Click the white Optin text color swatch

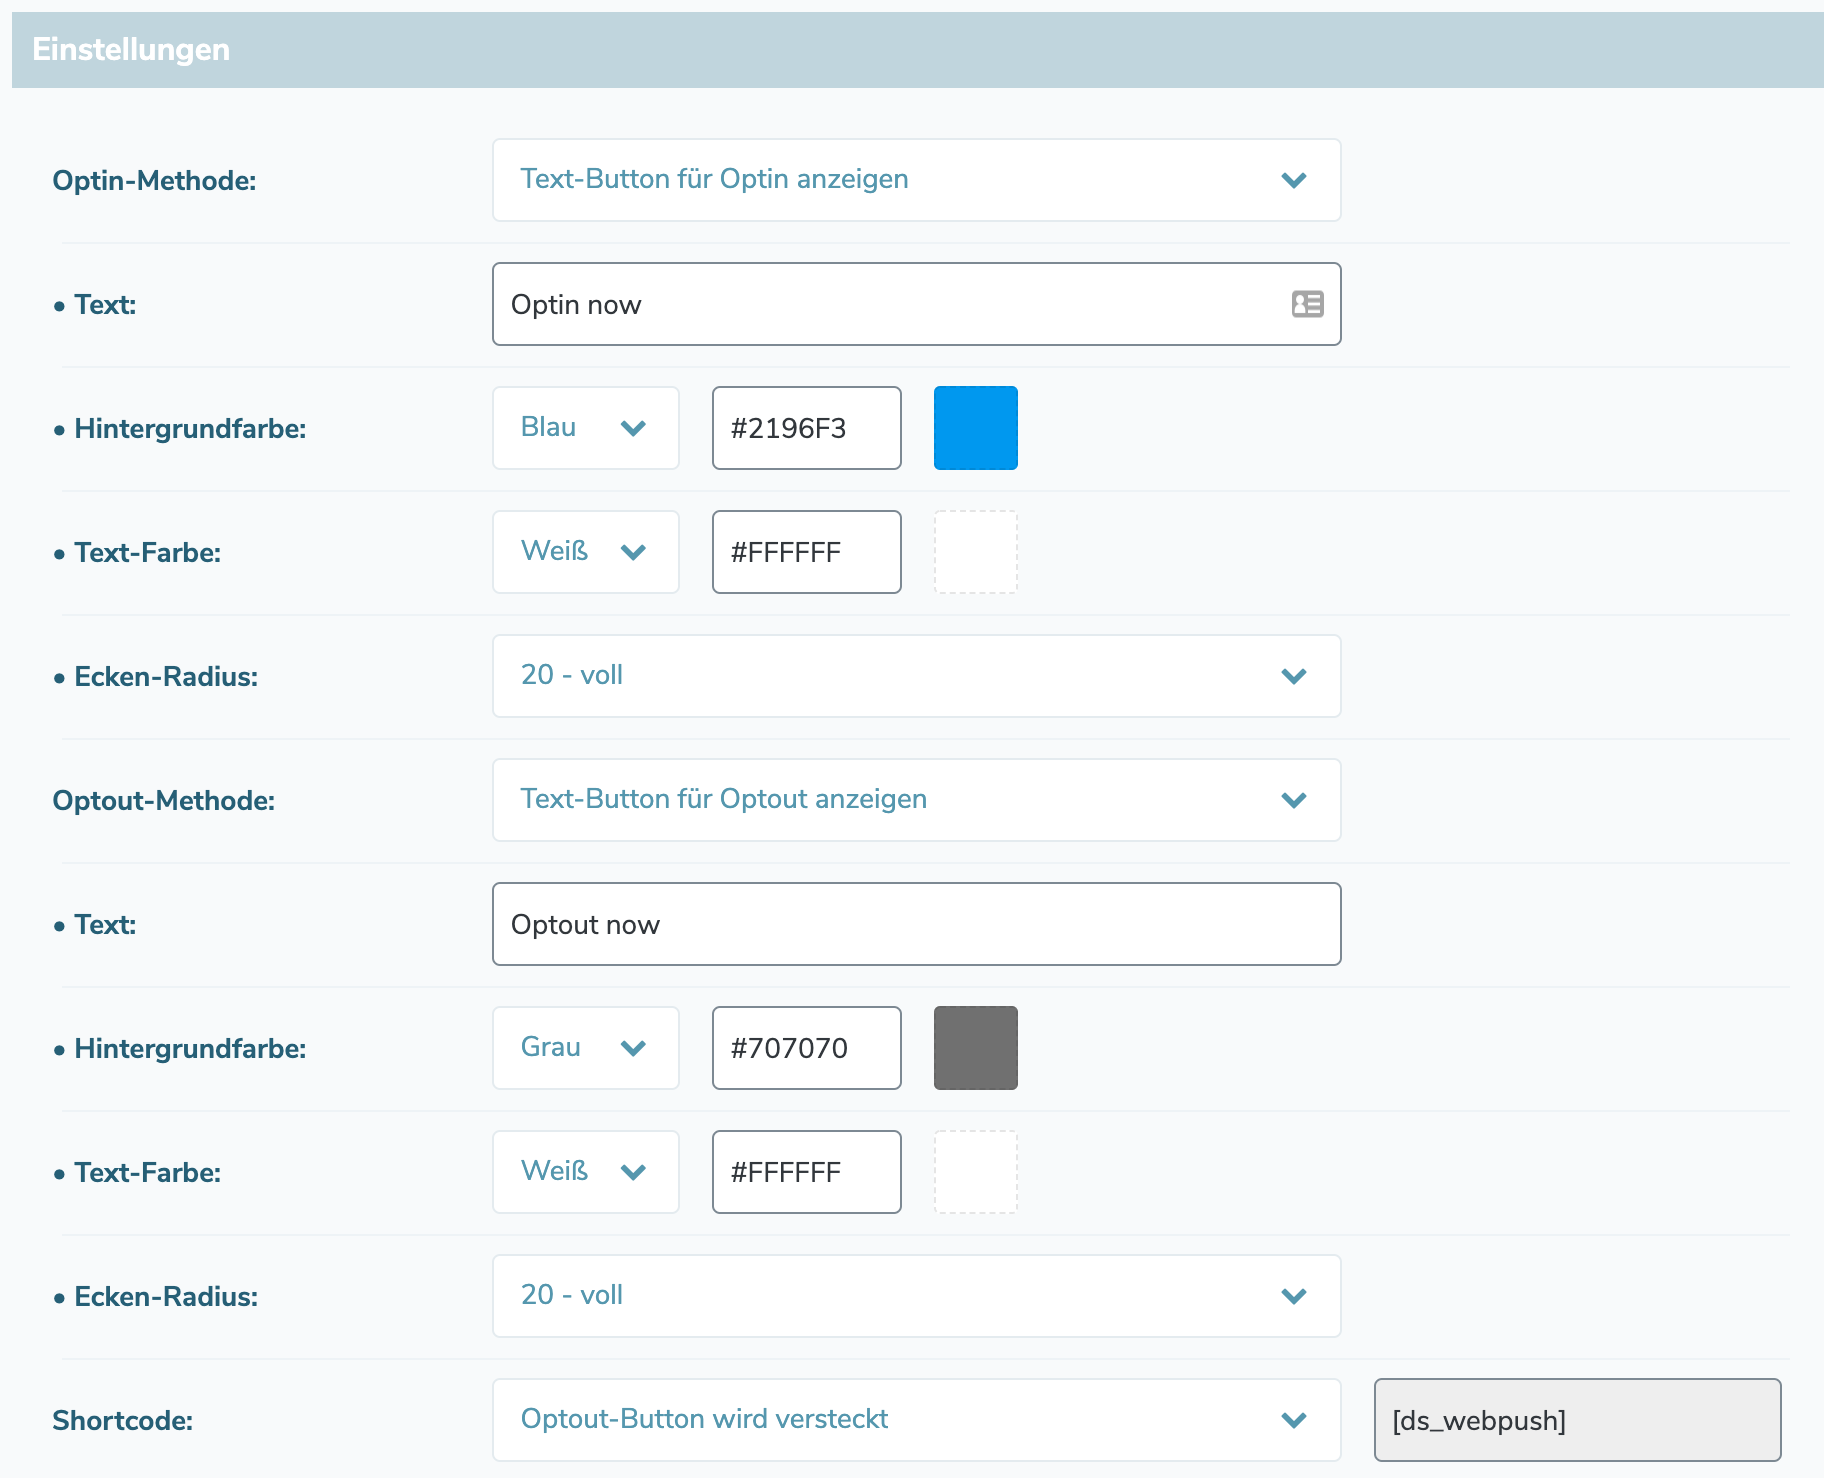(x=975, y=552)
